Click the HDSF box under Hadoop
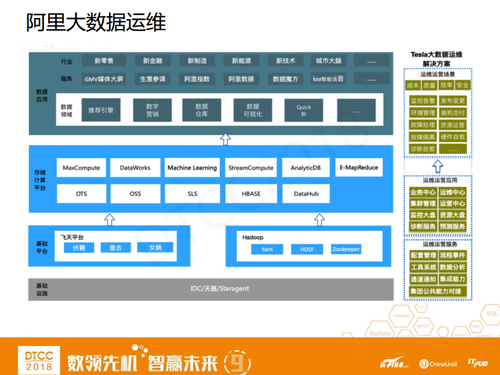Viewport: 500px width, 375px height. tap(307, 249)
